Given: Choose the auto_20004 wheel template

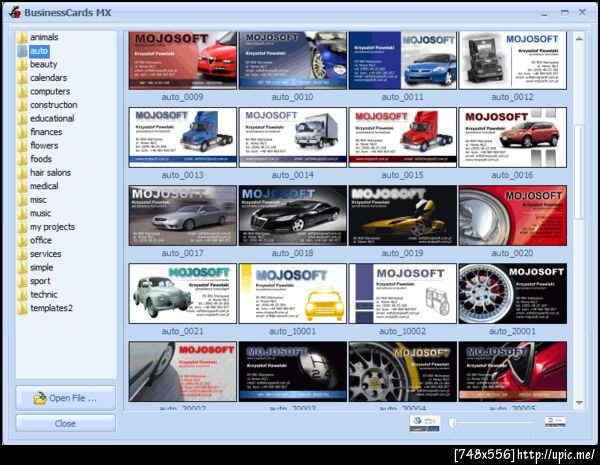Looking at the screenshot, I should tap(403, 372).
